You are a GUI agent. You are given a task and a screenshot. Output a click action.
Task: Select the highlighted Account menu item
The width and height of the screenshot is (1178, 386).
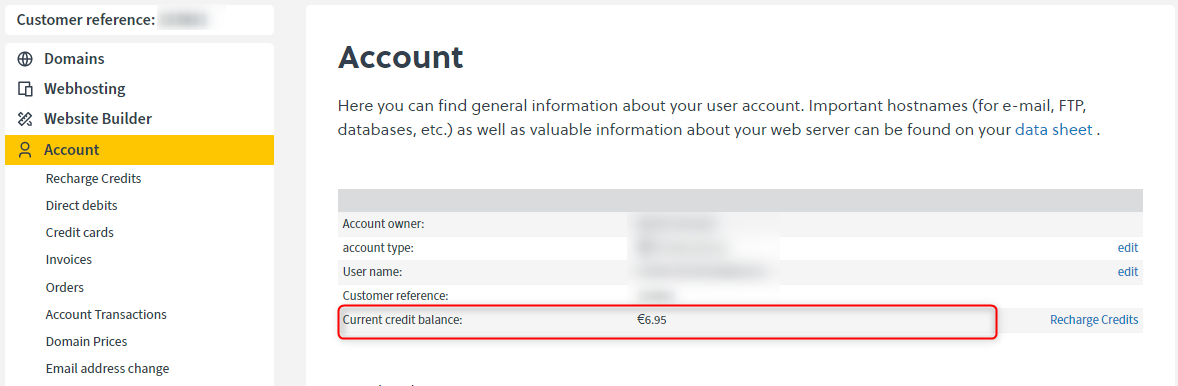click(x=140, y=149)
